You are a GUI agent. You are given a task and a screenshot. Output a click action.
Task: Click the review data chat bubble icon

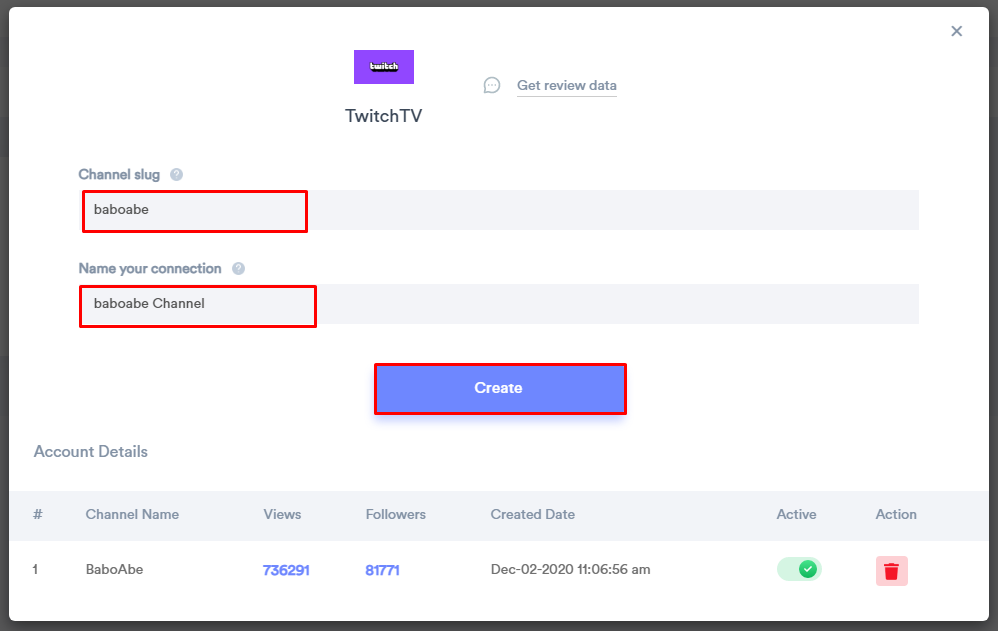pos(492,85)
